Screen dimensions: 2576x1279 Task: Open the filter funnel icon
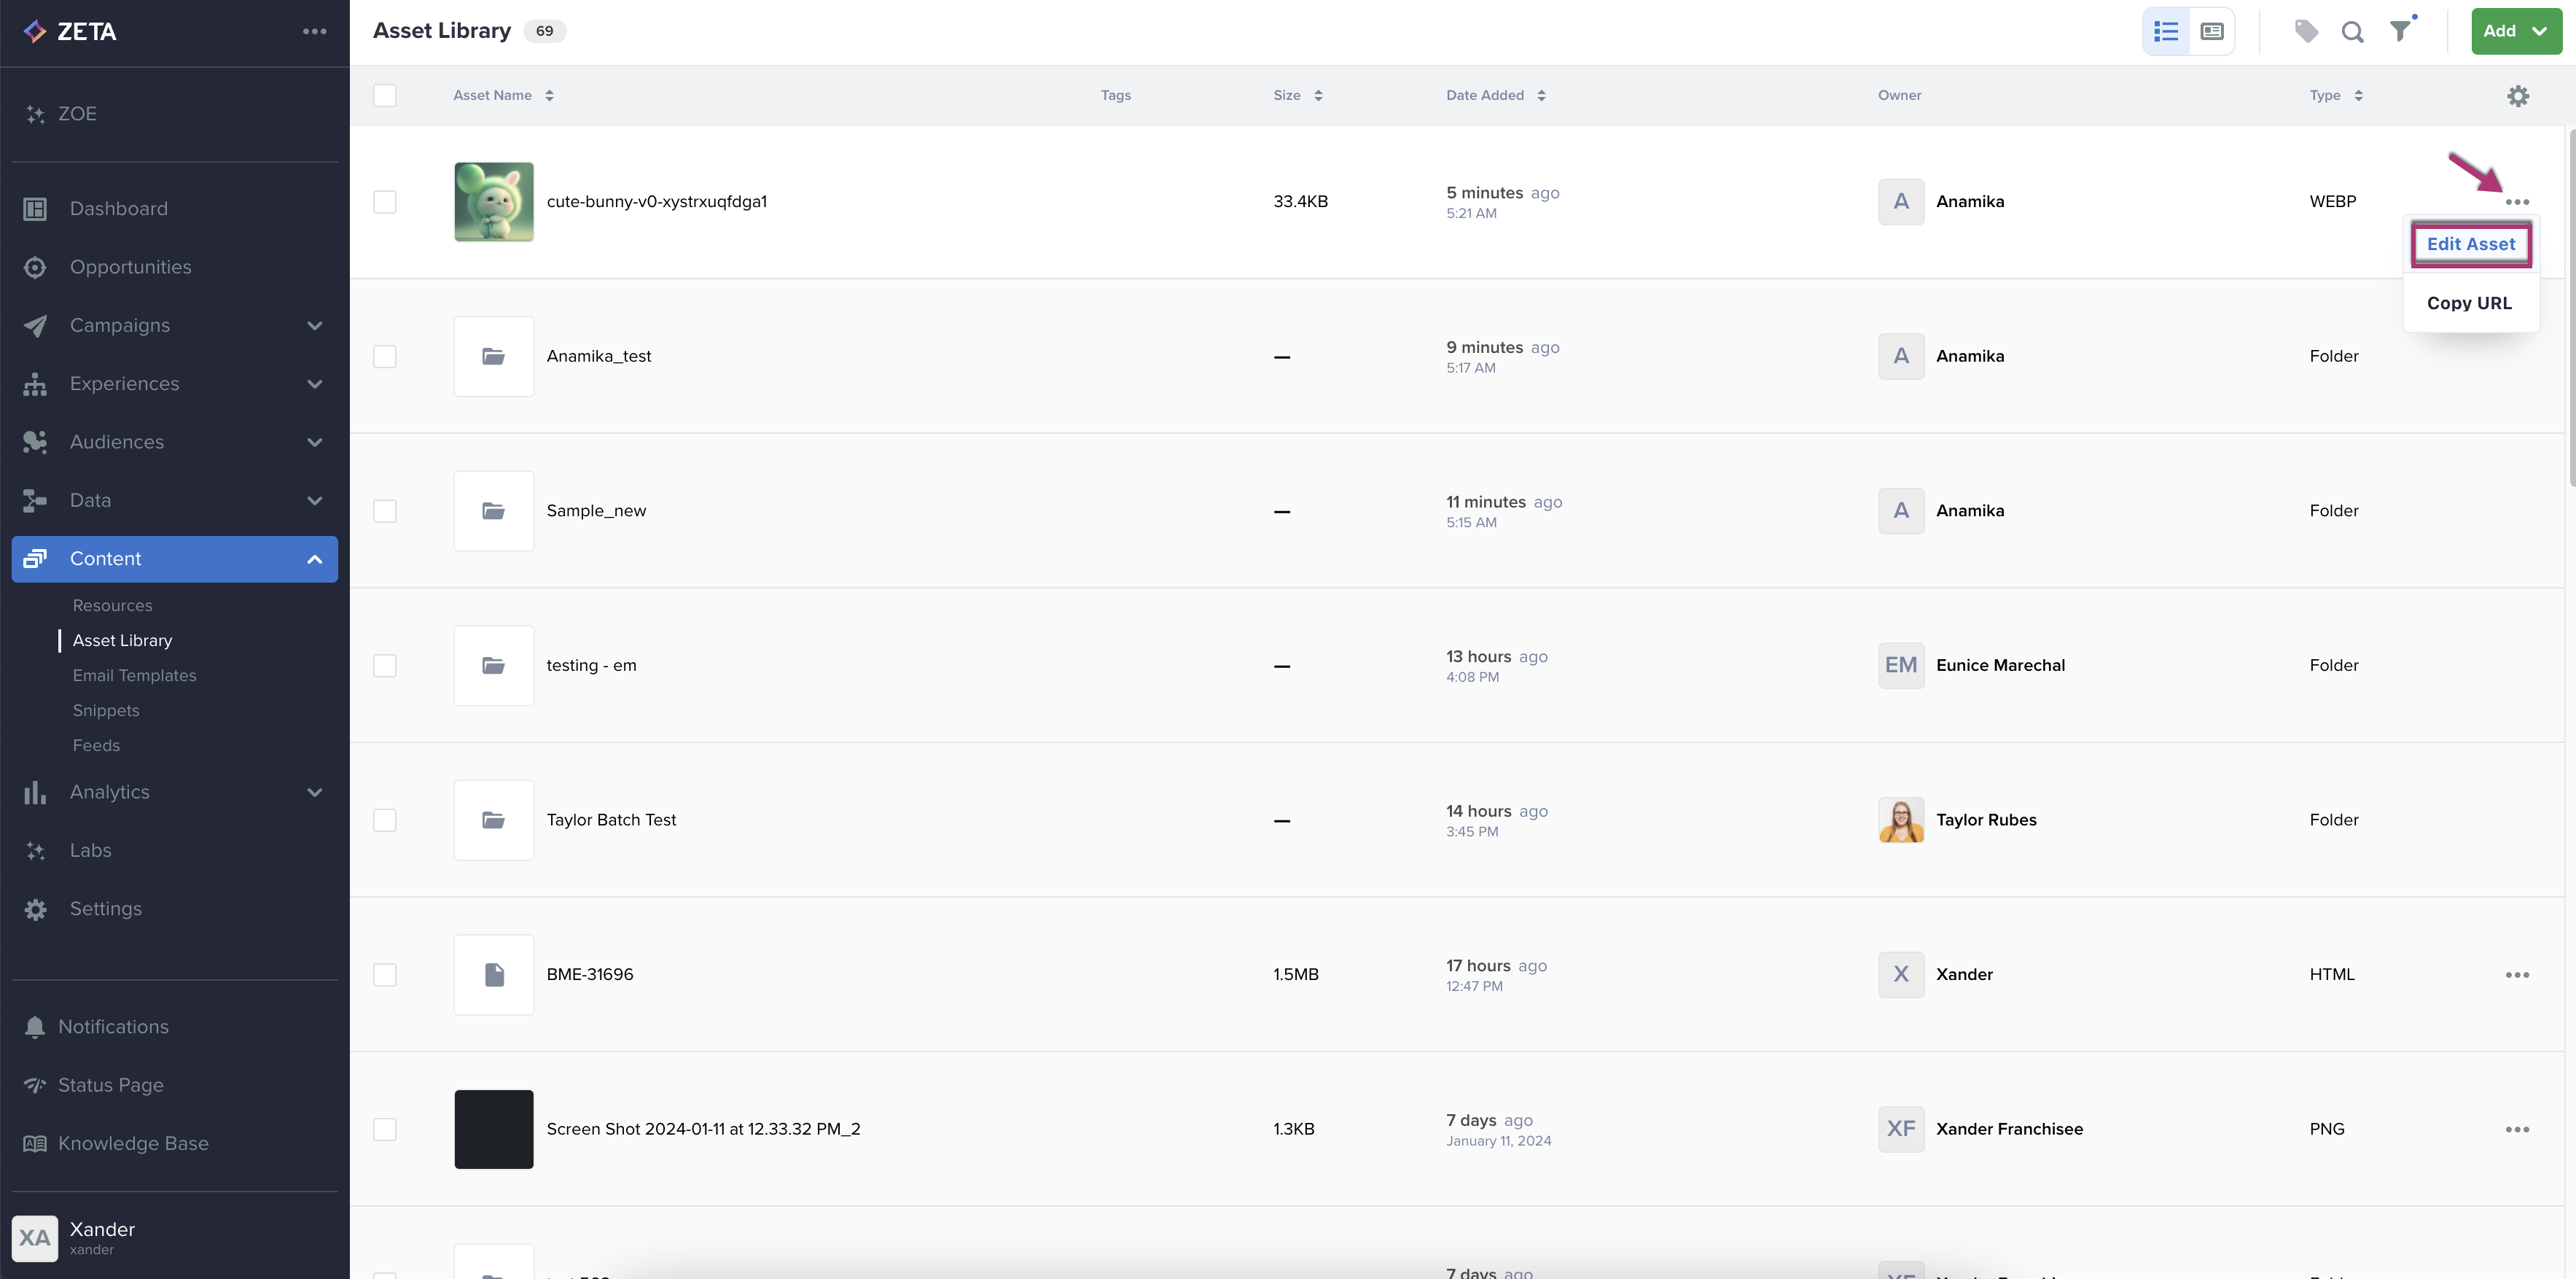[x=2400, y=31]
